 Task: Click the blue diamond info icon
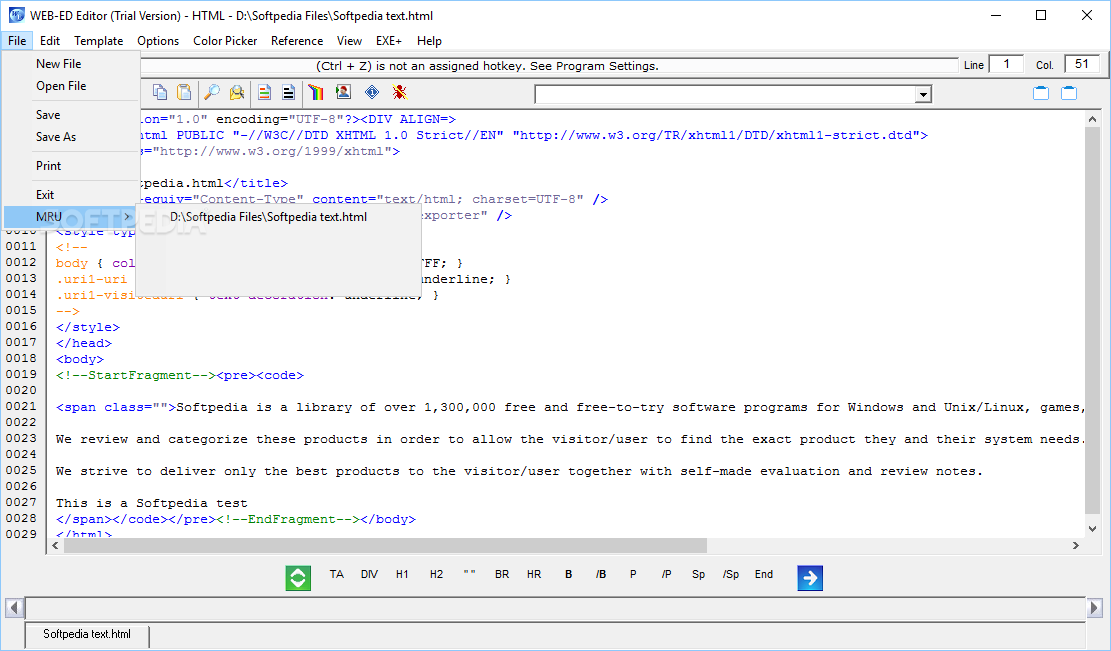(372, 92)
